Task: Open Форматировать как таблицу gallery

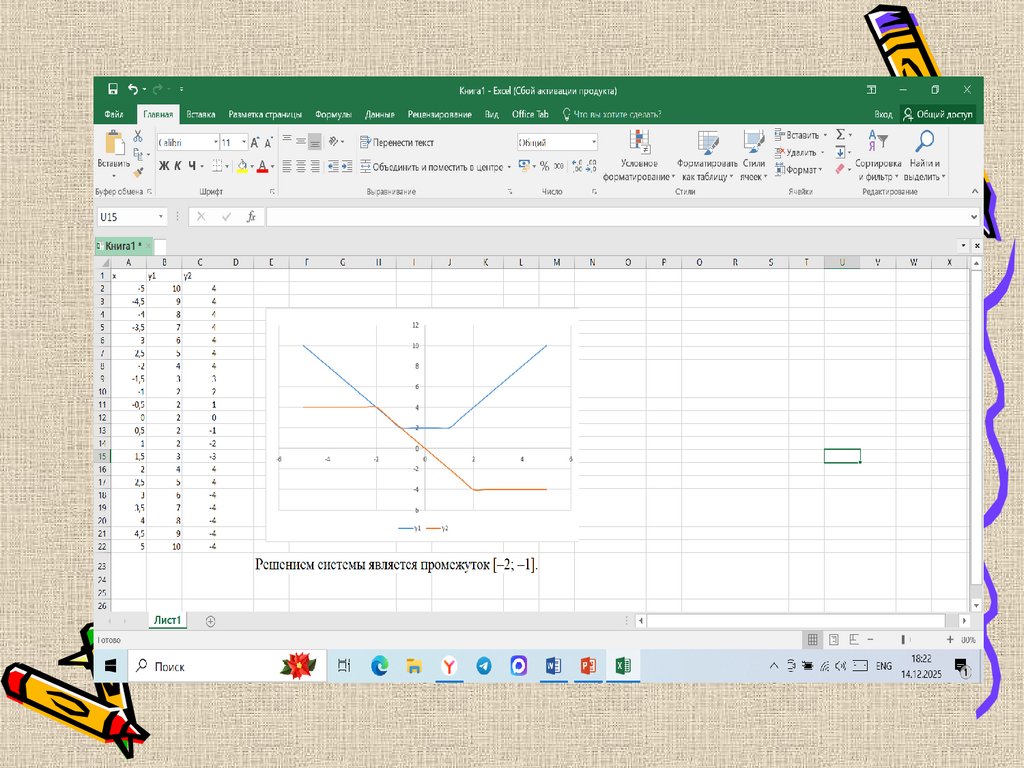Action: 707,155
